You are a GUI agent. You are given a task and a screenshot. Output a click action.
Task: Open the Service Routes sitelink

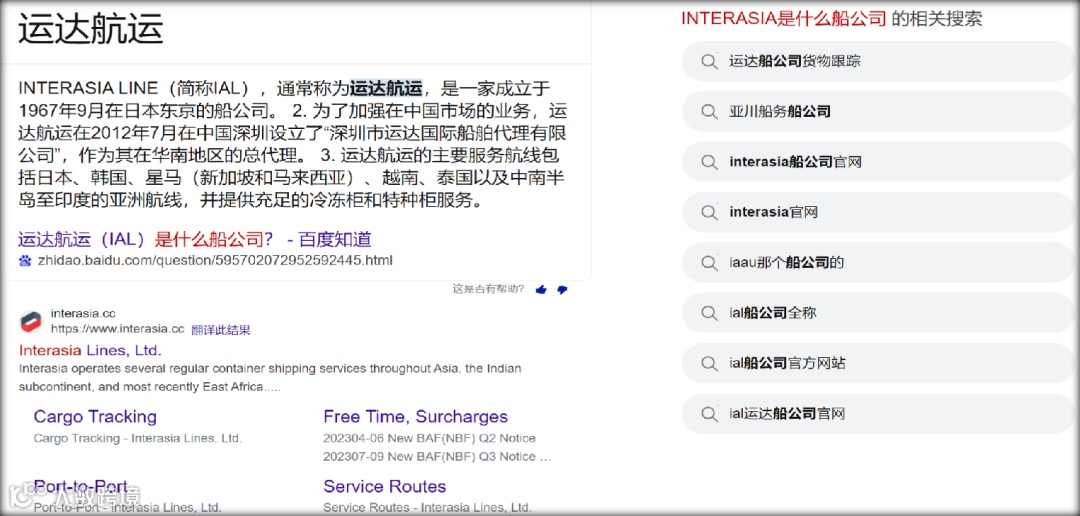coord(384,486)
